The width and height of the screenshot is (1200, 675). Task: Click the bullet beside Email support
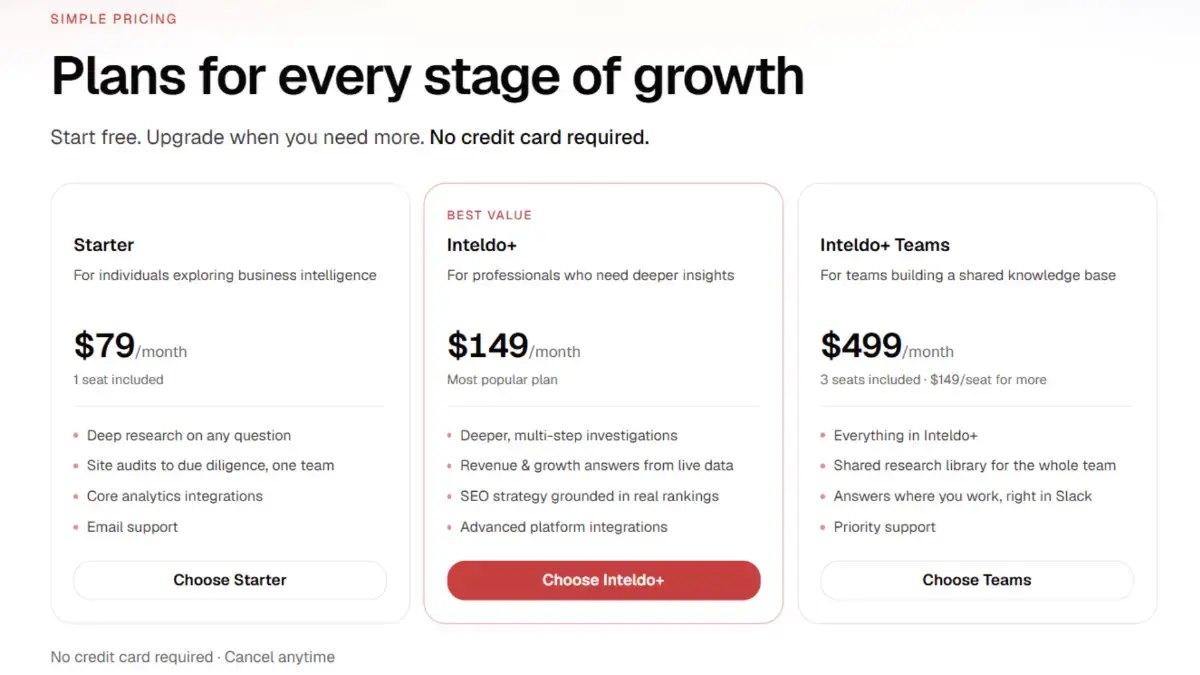pos(76,527)
